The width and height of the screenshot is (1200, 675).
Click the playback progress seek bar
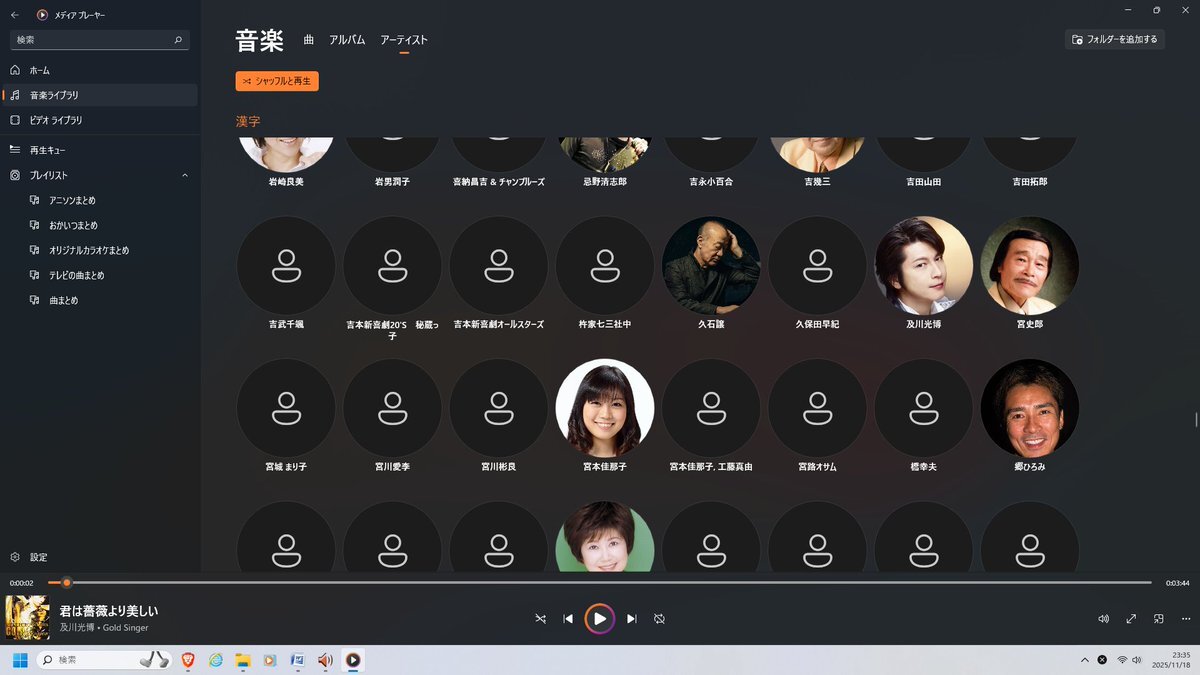click(600, 582)
